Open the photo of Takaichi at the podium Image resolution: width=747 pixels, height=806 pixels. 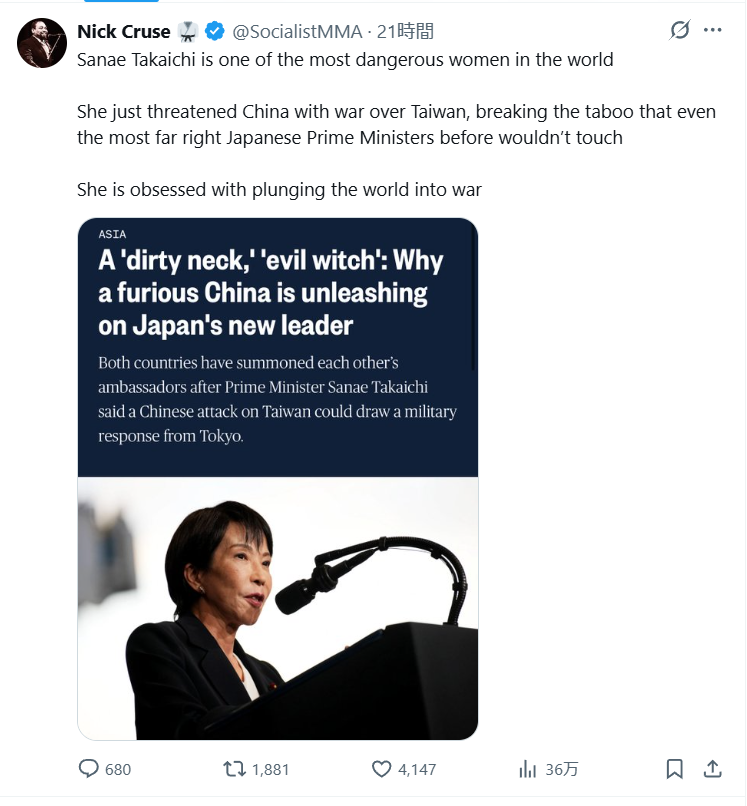coord(277,608)
